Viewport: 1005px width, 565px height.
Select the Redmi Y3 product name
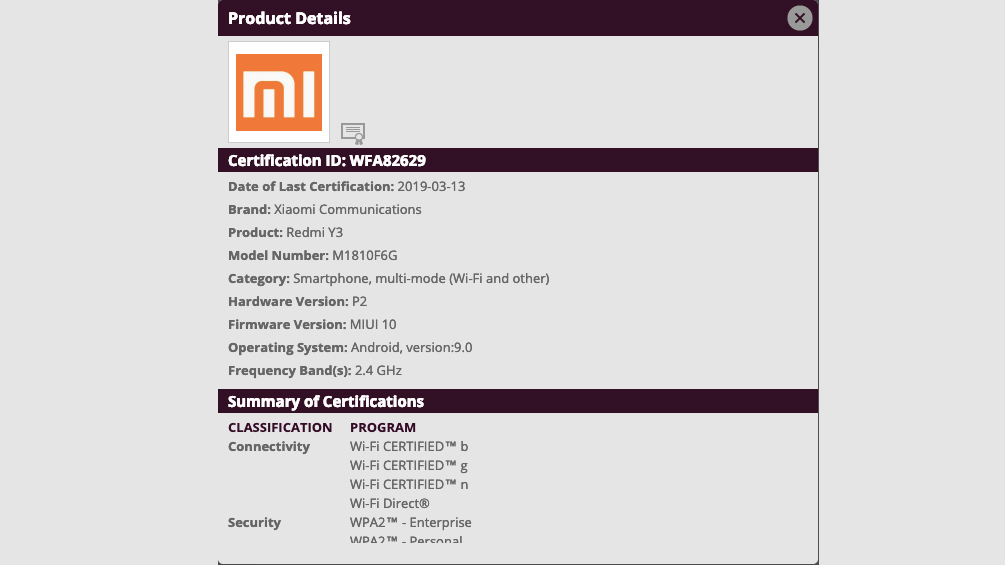click(314, 233)
